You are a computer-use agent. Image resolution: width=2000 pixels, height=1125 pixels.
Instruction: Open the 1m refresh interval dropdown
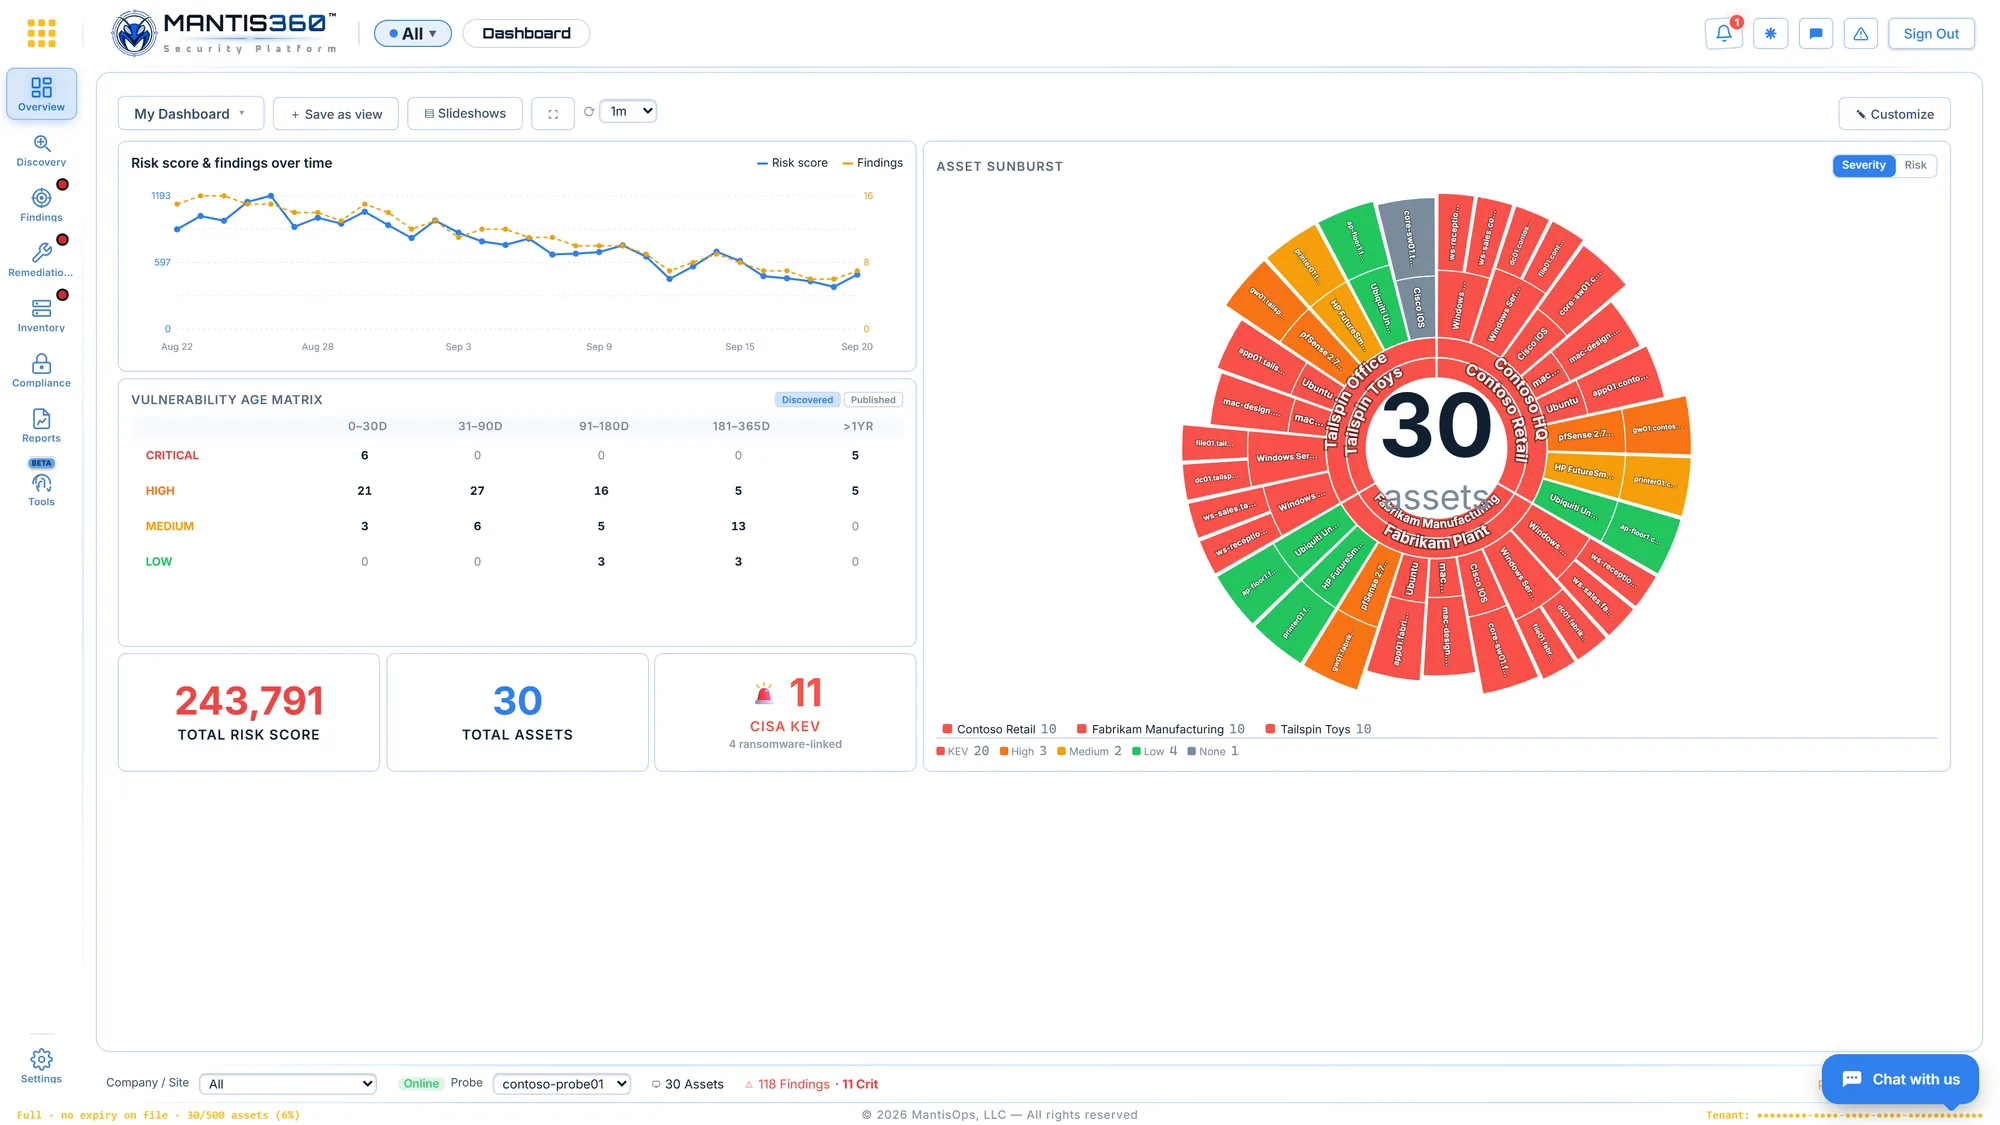[628, 111]
